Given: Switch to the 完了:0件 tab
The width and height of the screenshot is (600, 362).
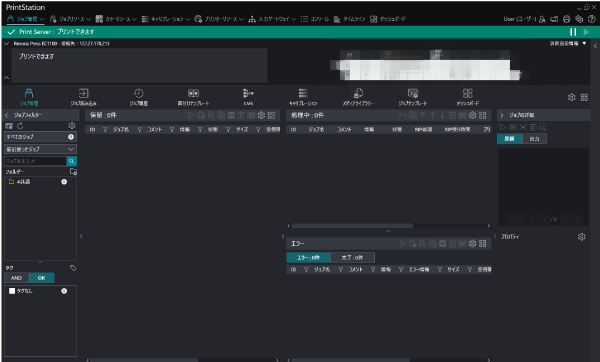Looking at the screenshot, I should (x=352, y=257).
